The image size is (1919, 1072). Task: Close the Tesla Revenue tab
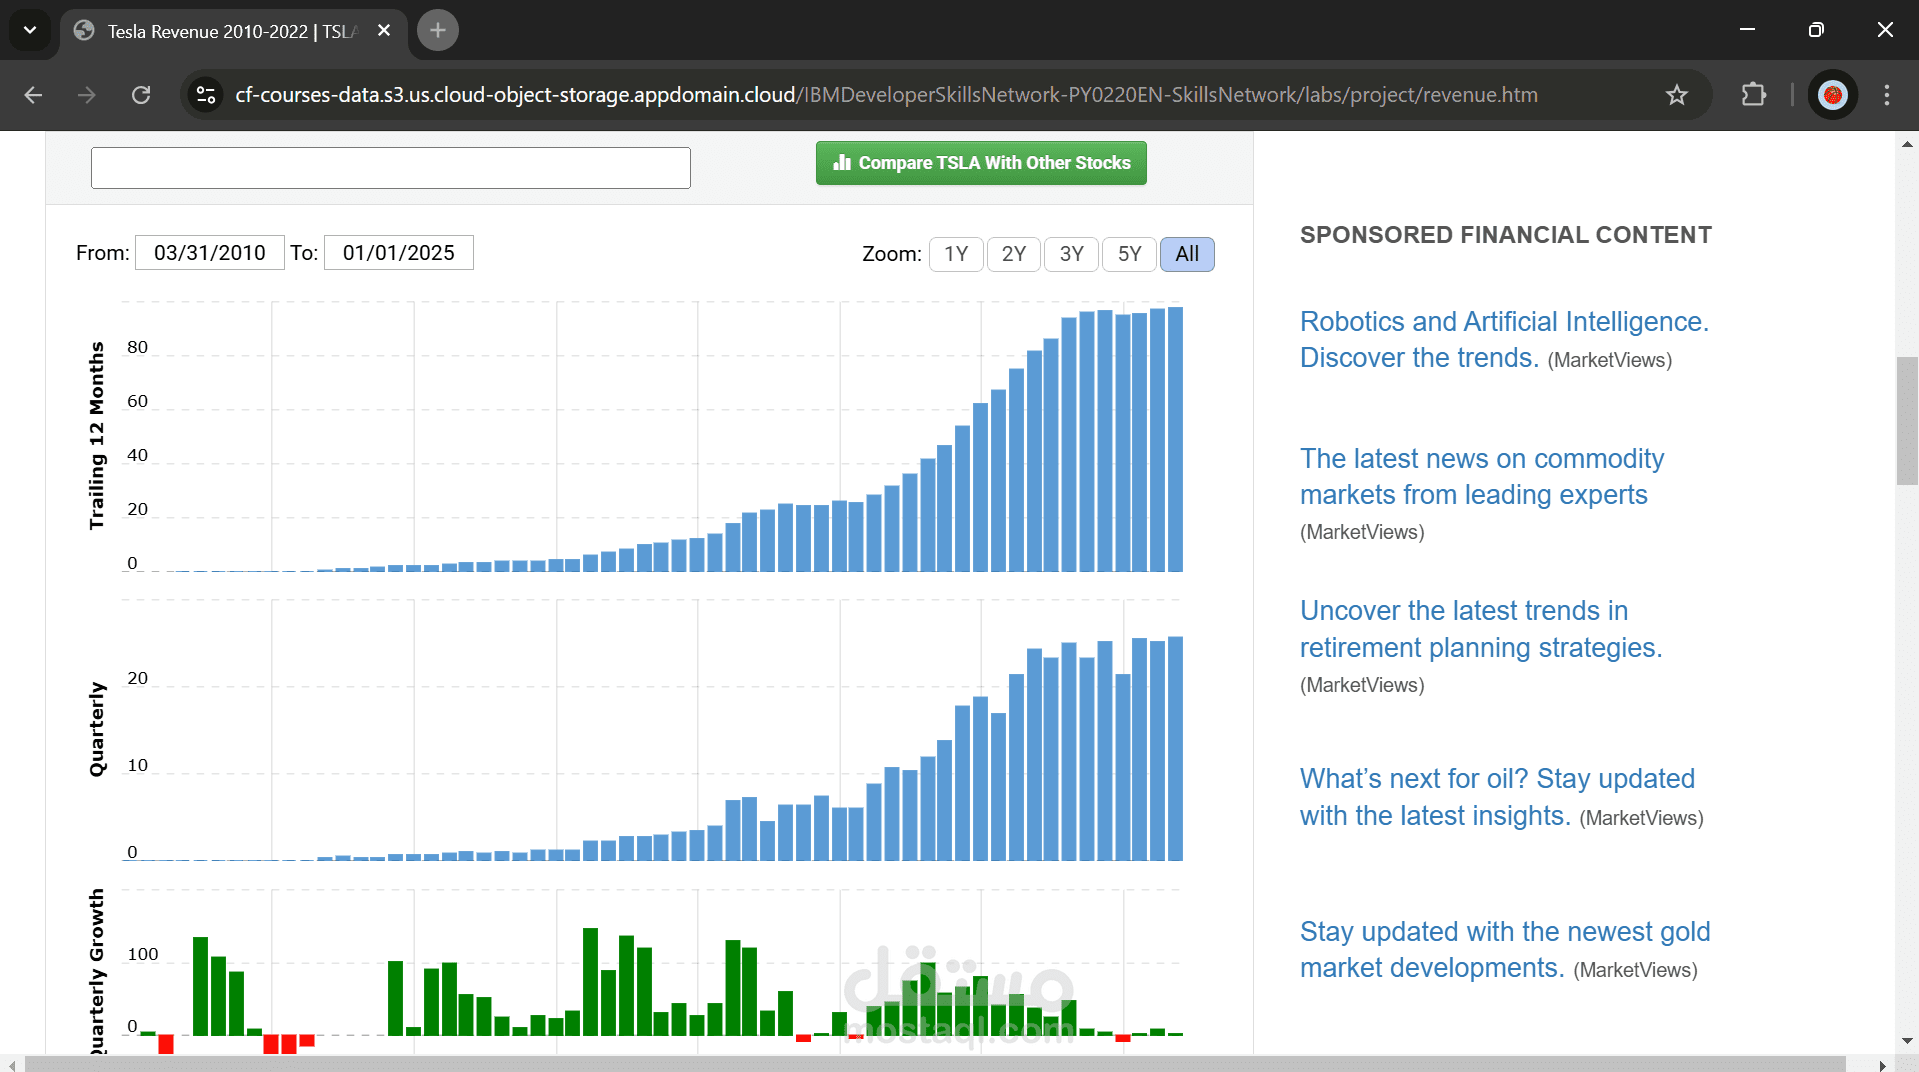click(384, 31)
